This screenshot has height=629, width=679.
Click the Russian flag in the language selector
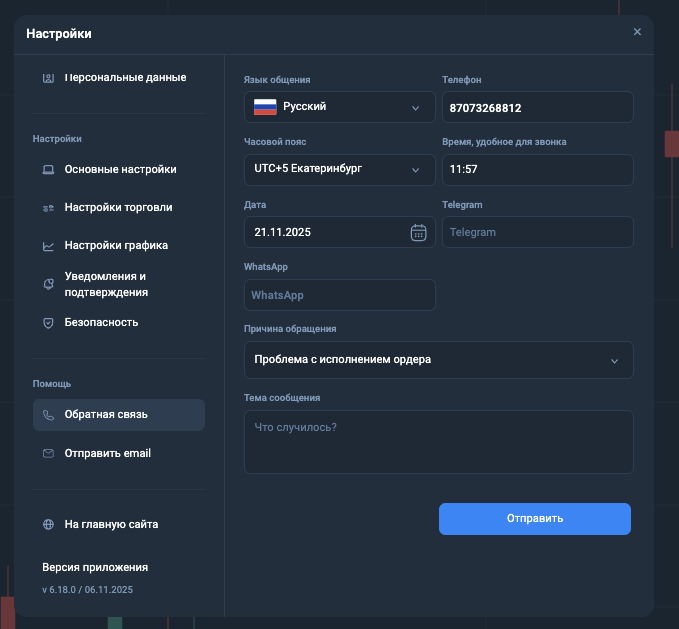(x=265, y=107)
